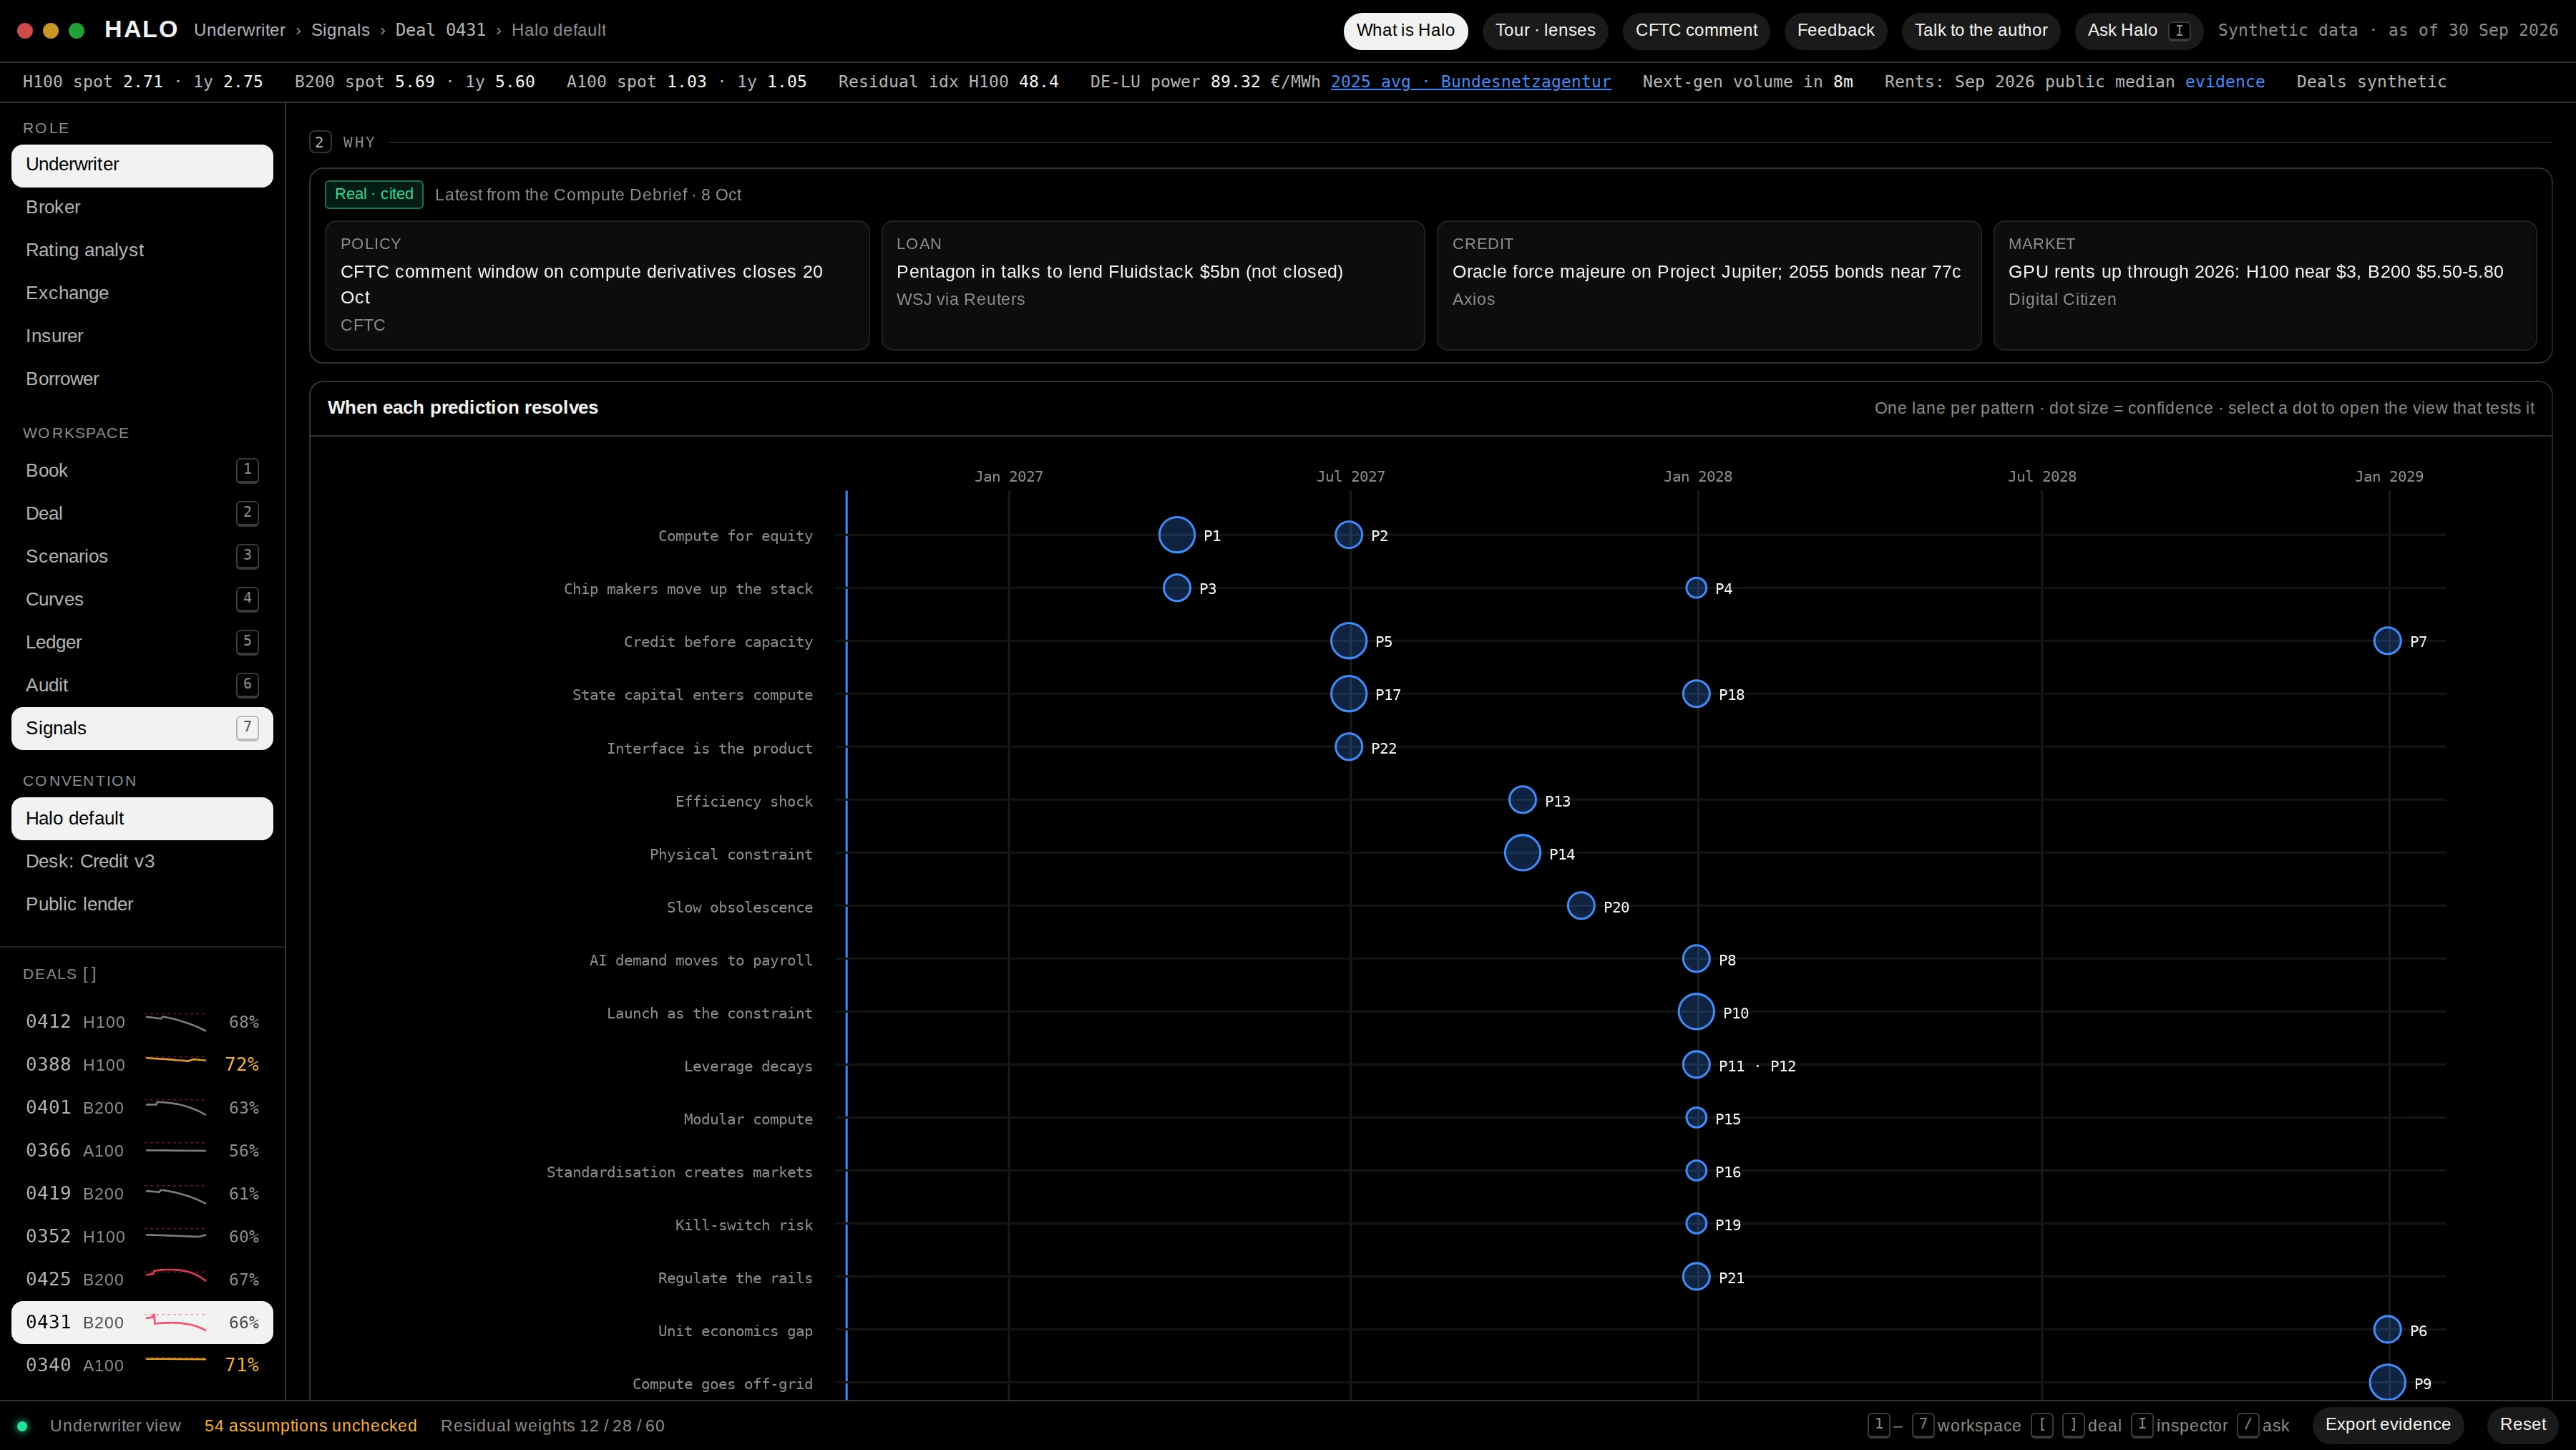Screen dimensions: 2576x1450
Task: Open the P14 Physical constraint dot
Action: coord(1522,853)
